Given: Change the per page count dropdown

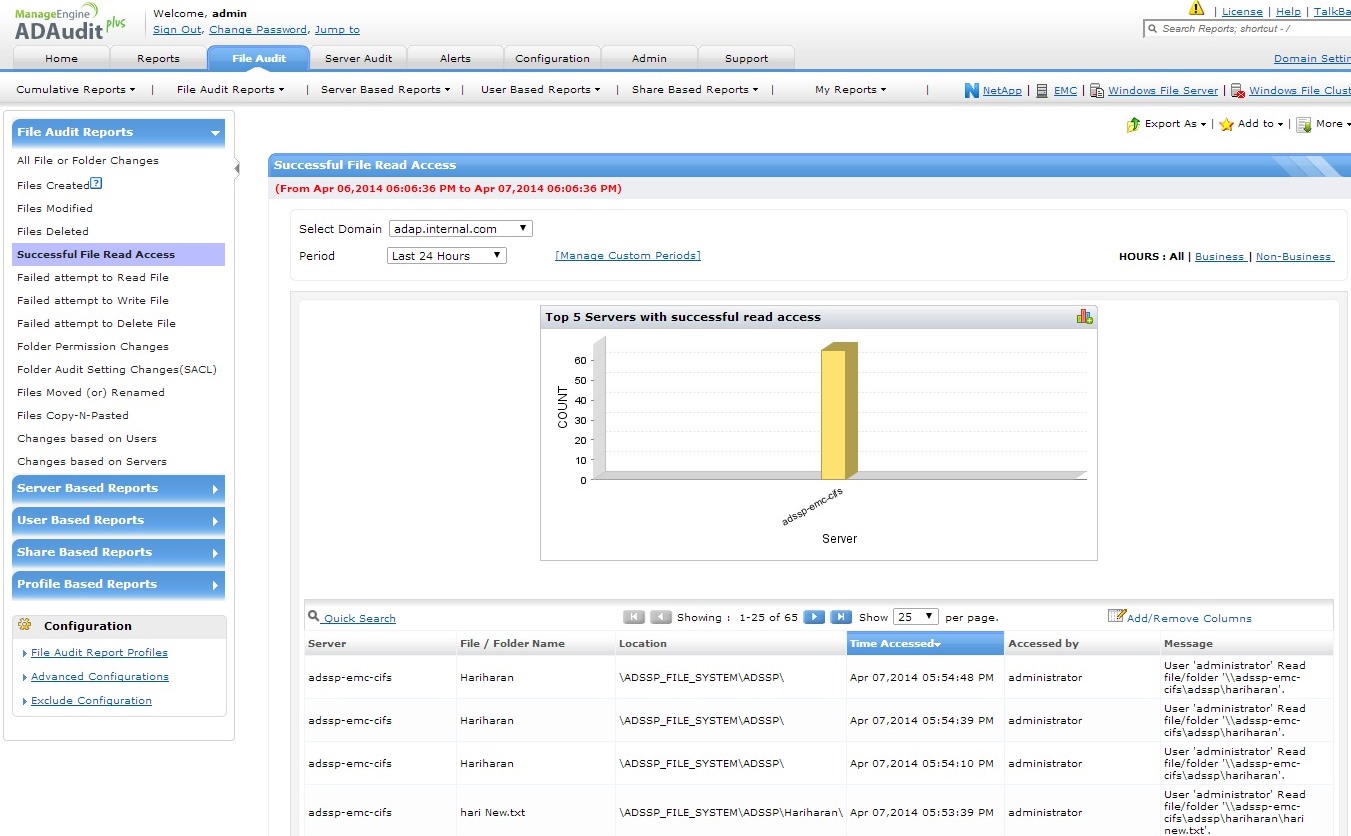Looking at the screenshot, I should pos(915,617).
